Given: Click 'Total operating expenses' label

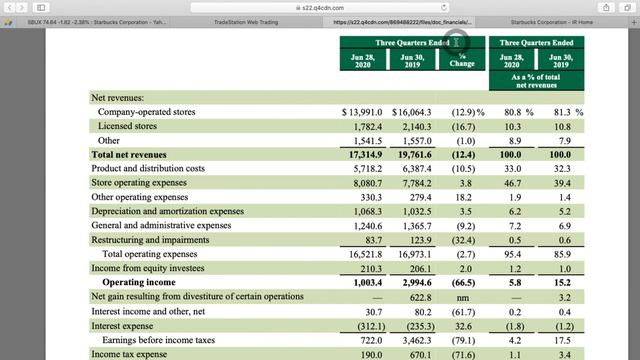Looking at the screenshot, I should click(x=150, y=254).
